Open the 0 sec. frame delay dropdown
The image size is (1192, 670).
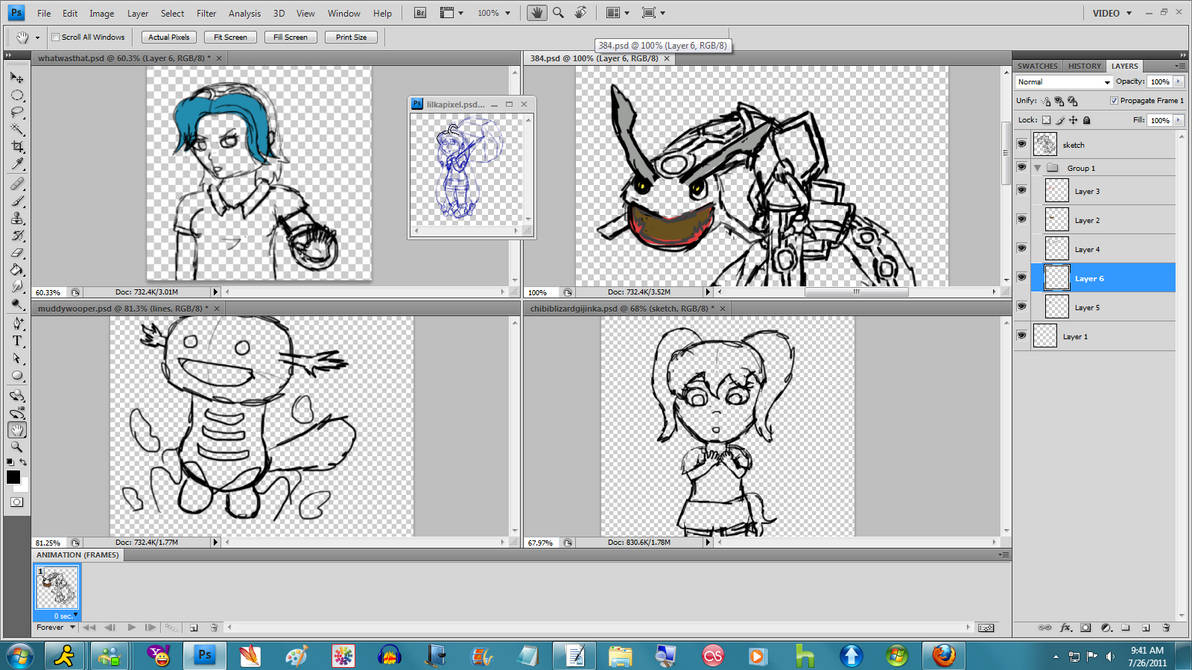coord(65,615)
